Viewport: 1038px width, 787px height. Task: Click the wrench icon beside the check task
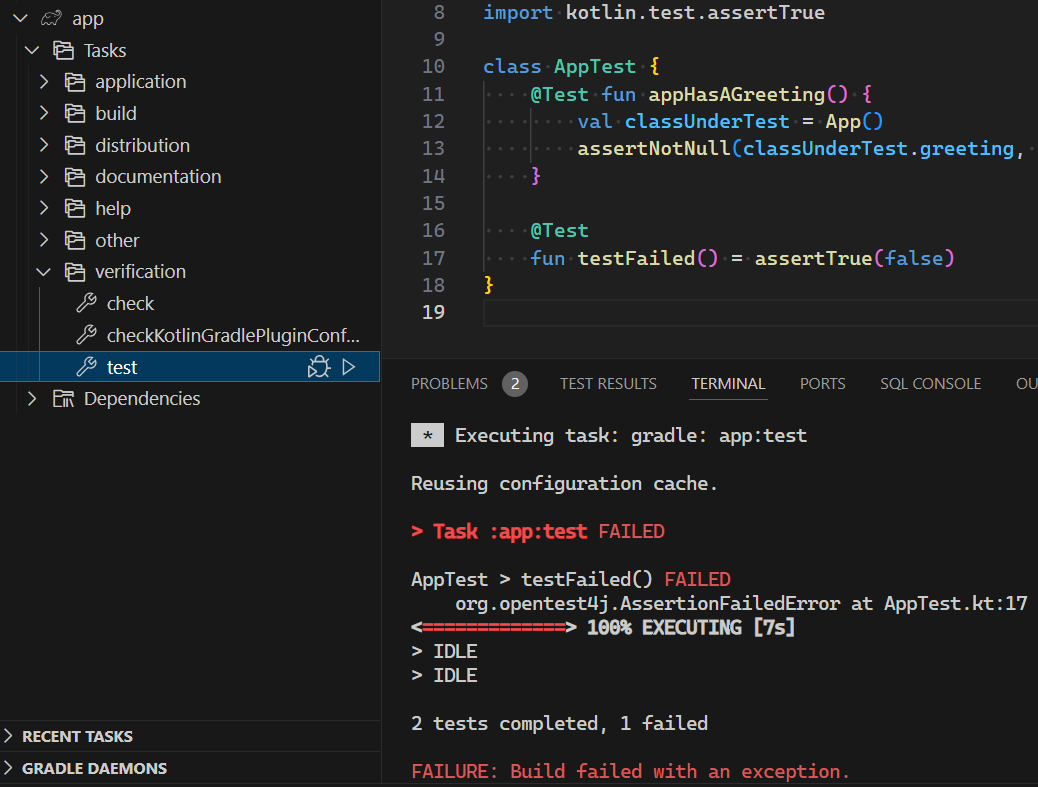(x=85, y=303)
